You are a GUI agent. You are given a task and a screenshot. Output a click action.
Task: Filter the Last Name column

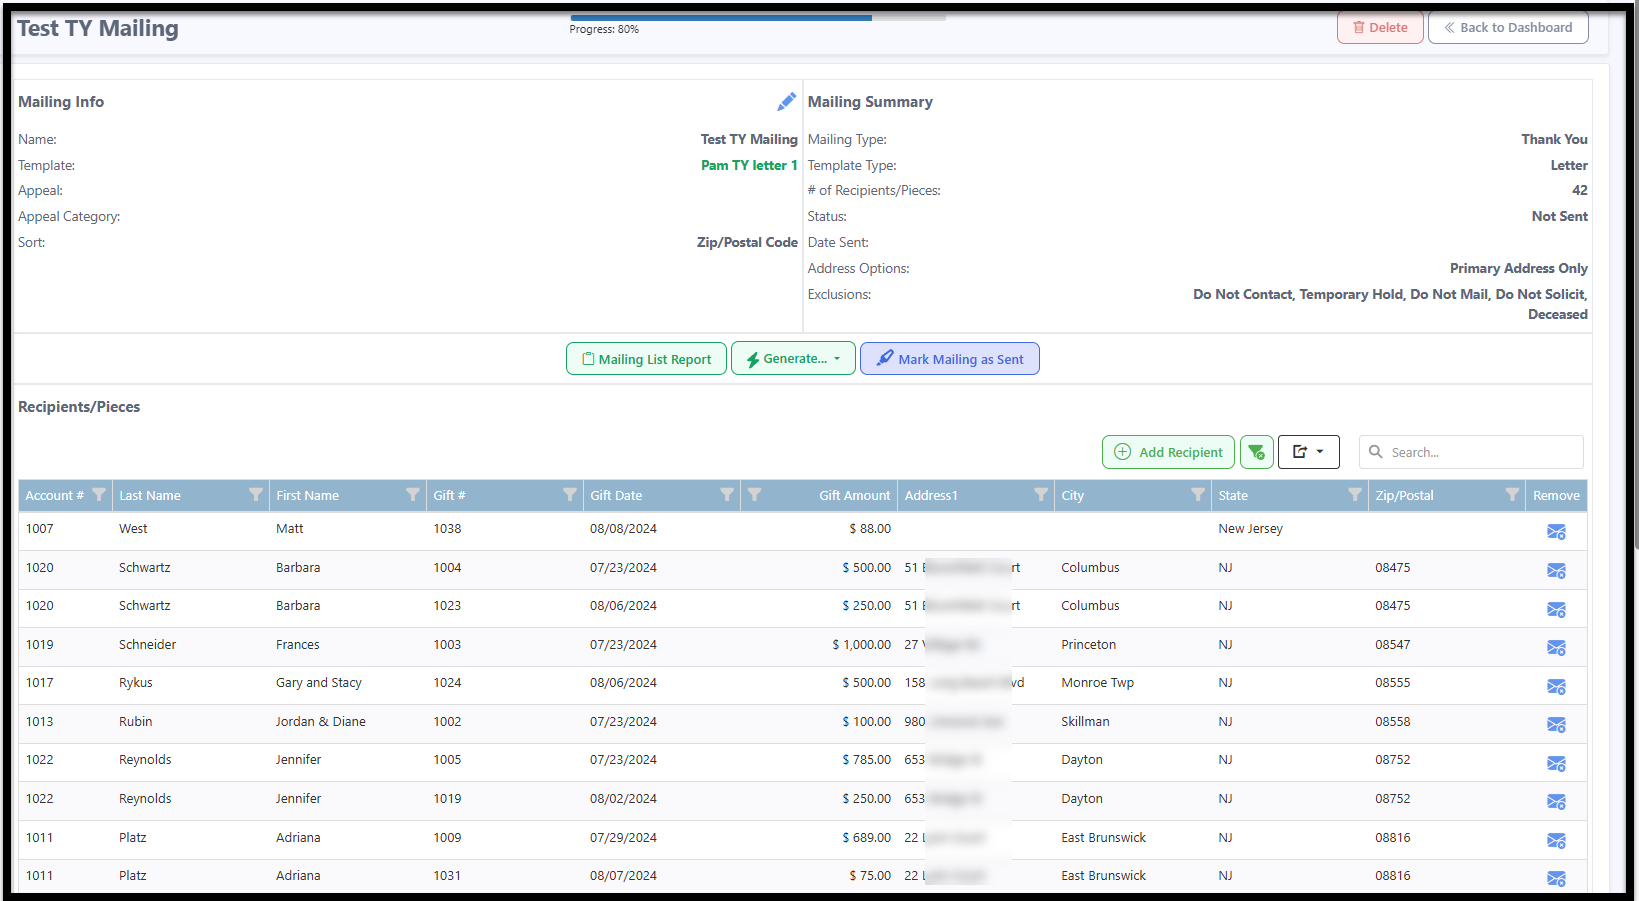[256, 495]
